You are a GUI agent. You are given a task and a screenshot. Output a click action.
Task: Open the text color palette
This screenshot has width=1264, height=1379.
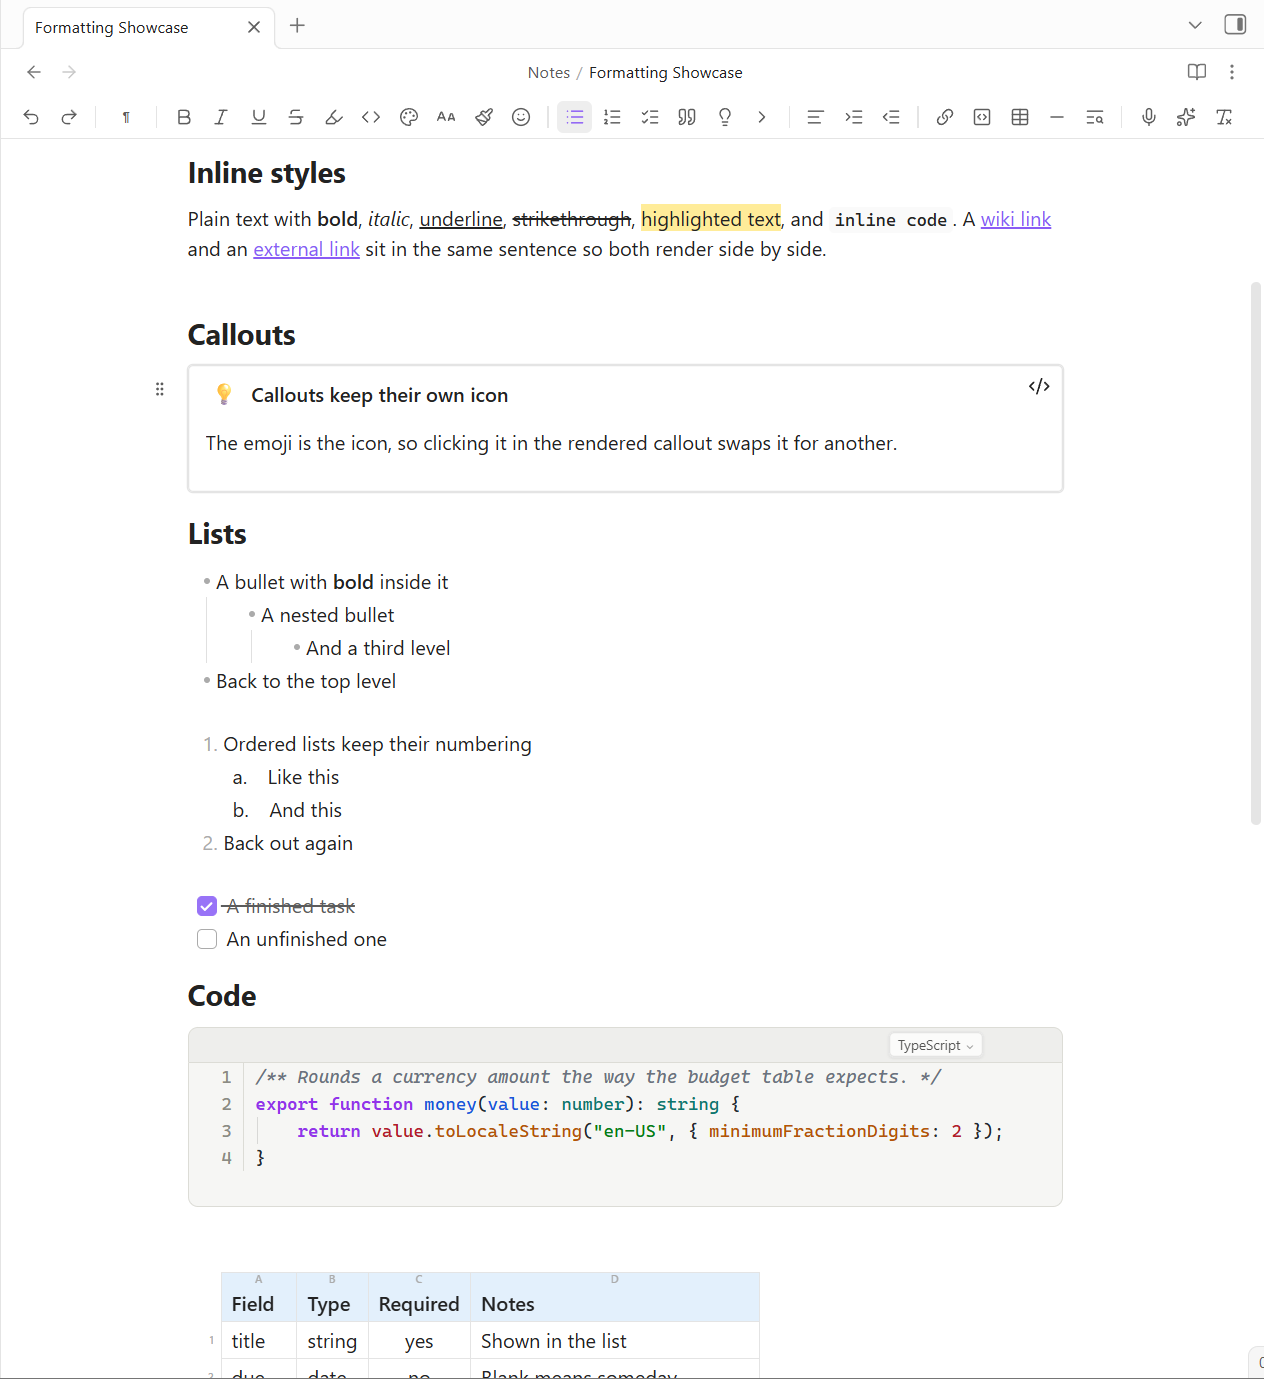[409, 117]
